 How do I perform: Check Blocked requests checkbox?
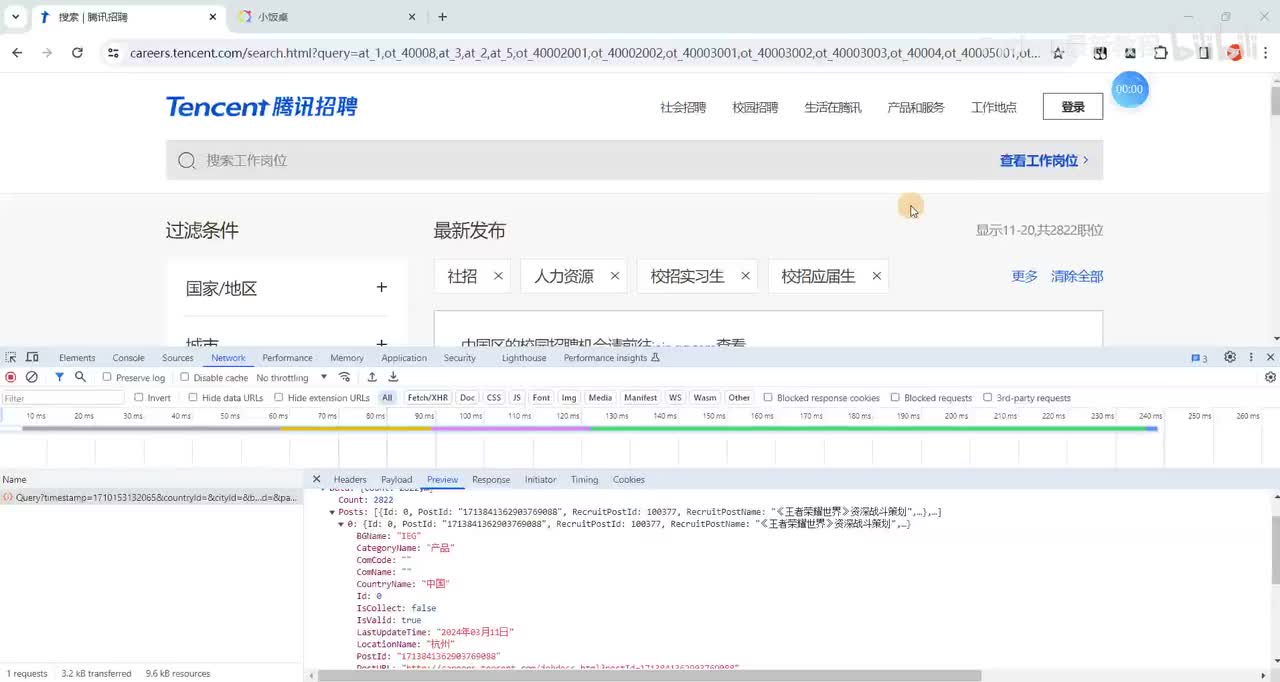pos(895,397)
